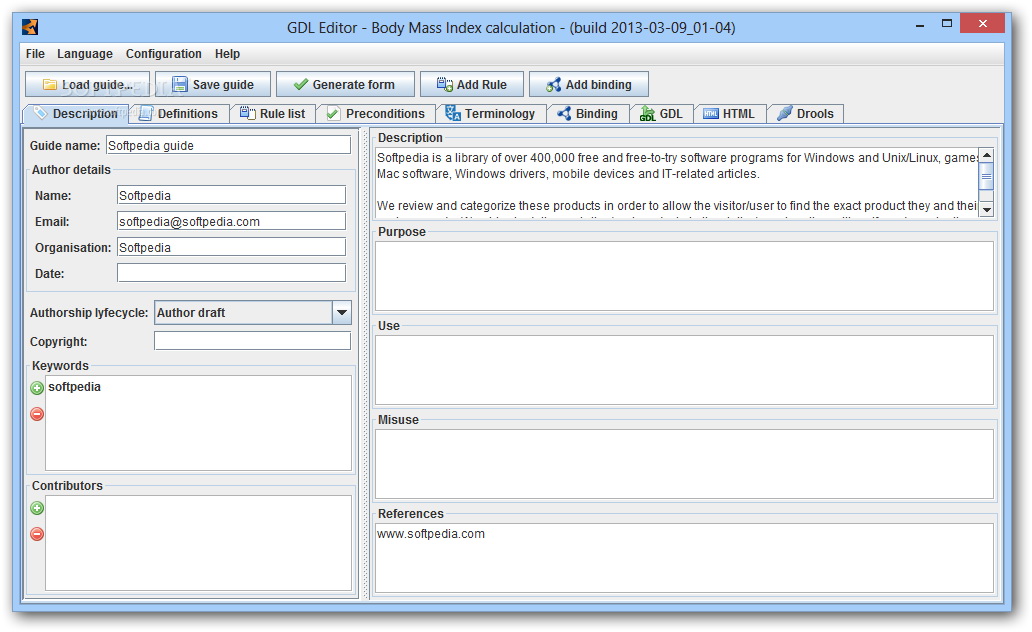Maximize the GDL Editor window
Viewport: 1032px width, 632px height.
click(x=946, y=24)
